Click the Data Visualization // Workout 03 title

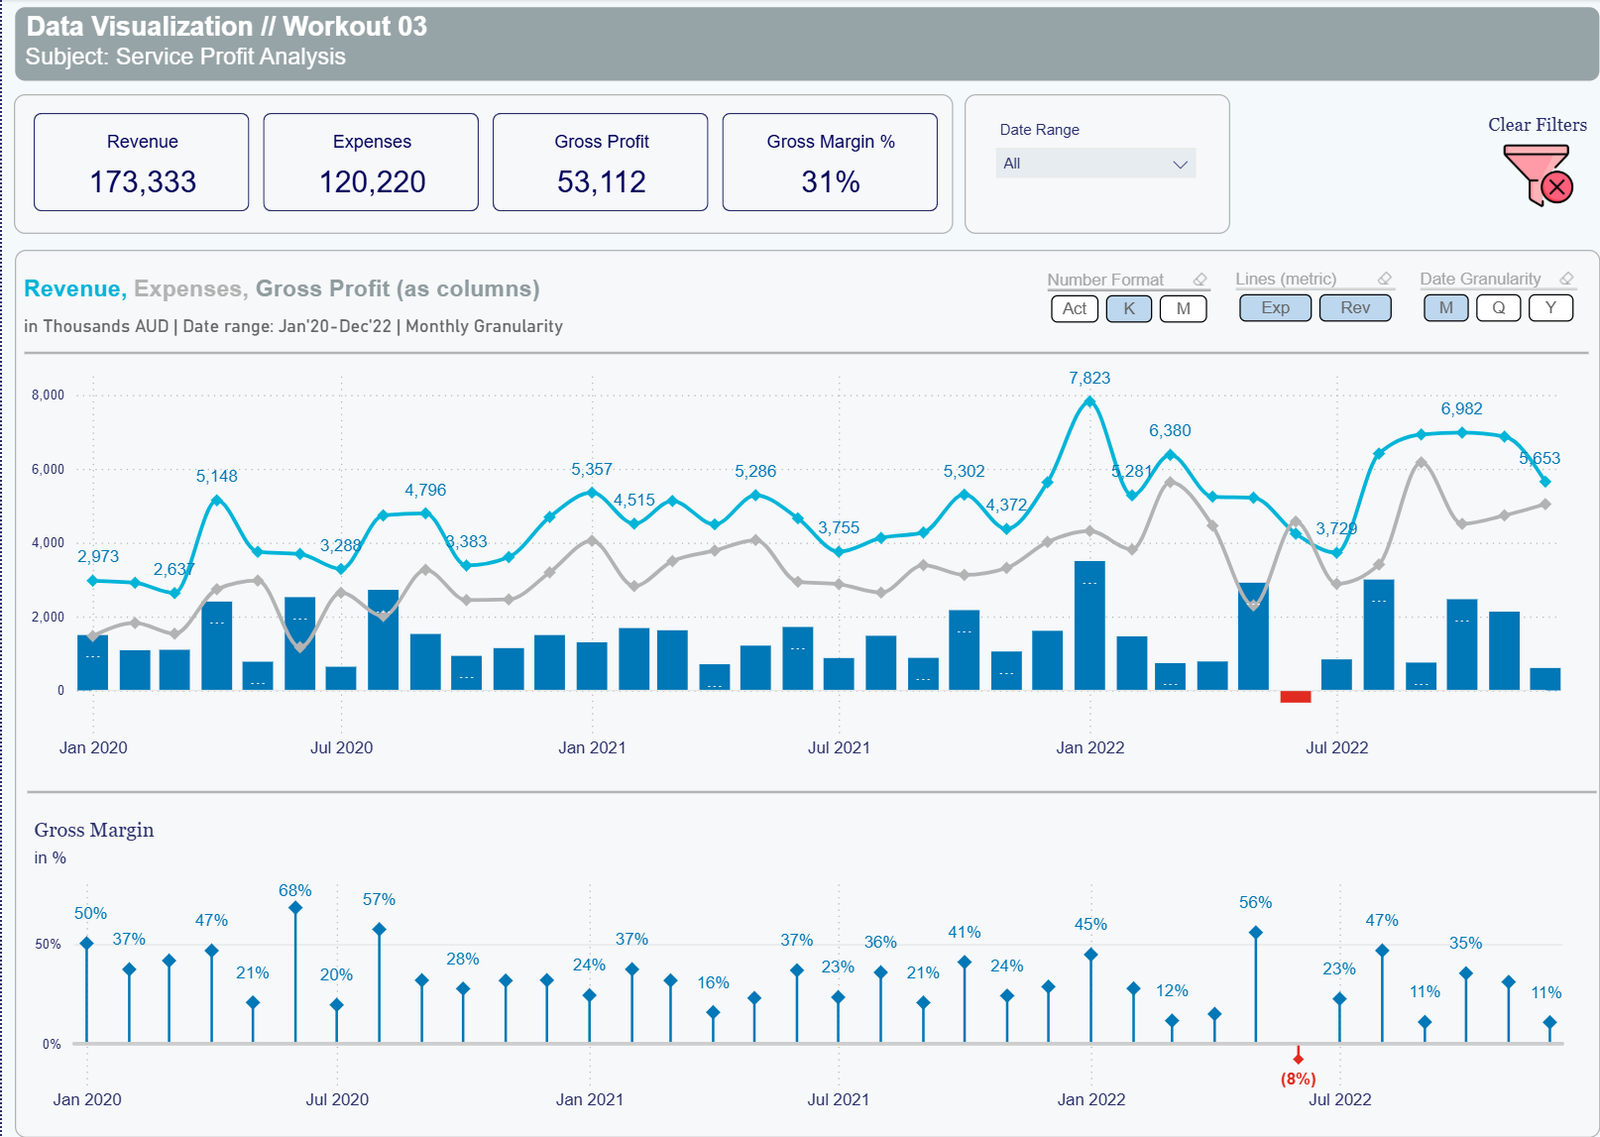(227, 26)
